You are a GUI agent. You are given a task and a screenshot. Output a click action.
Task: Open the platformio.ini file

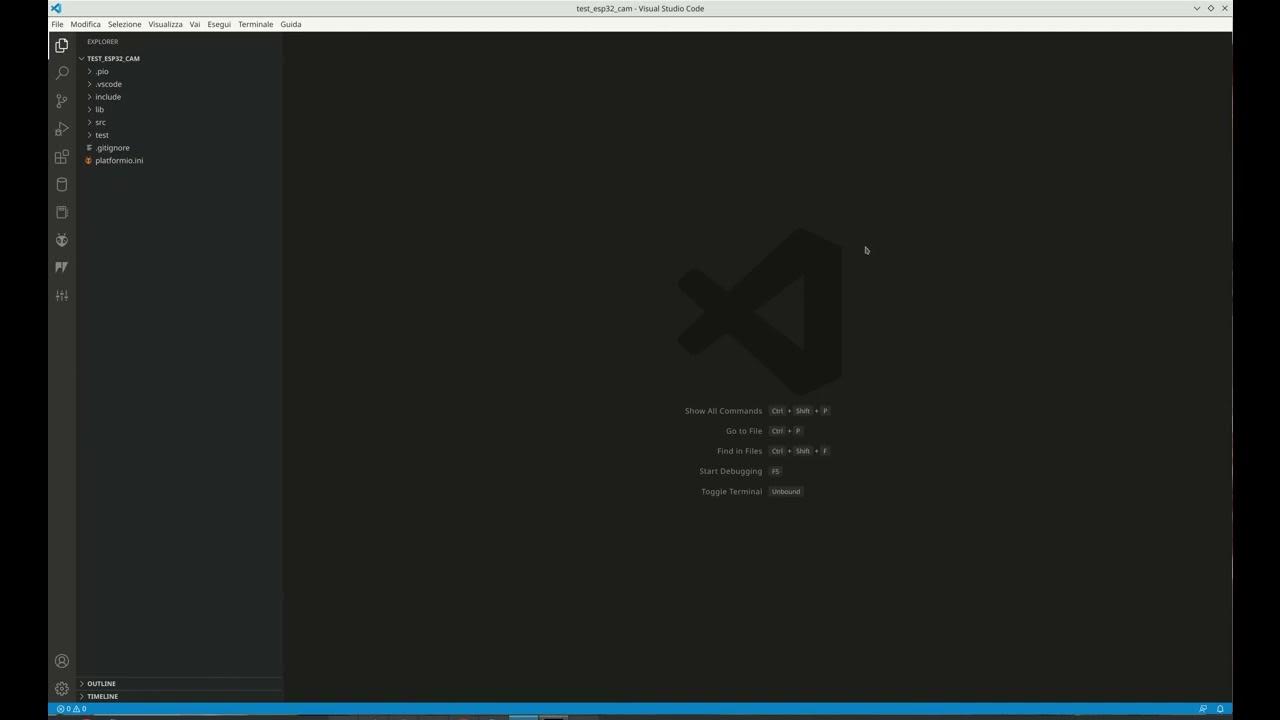click(x=180, y=160)
